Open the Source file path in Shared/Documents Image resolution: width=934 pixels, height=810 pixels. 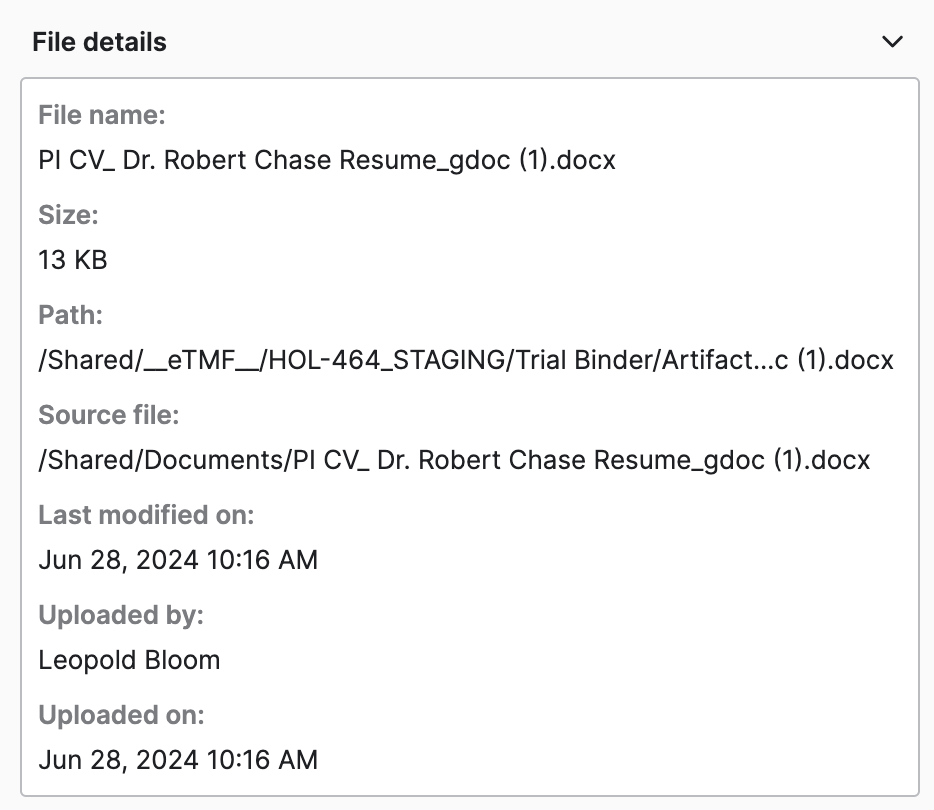[x=454, y=460]
